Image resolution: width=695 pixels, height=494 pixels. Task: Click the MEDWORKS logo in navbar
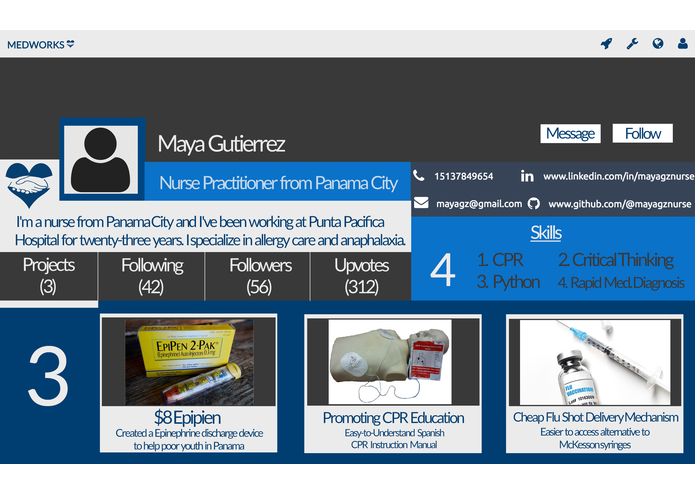pyautogui.click(x=40, y=44)
